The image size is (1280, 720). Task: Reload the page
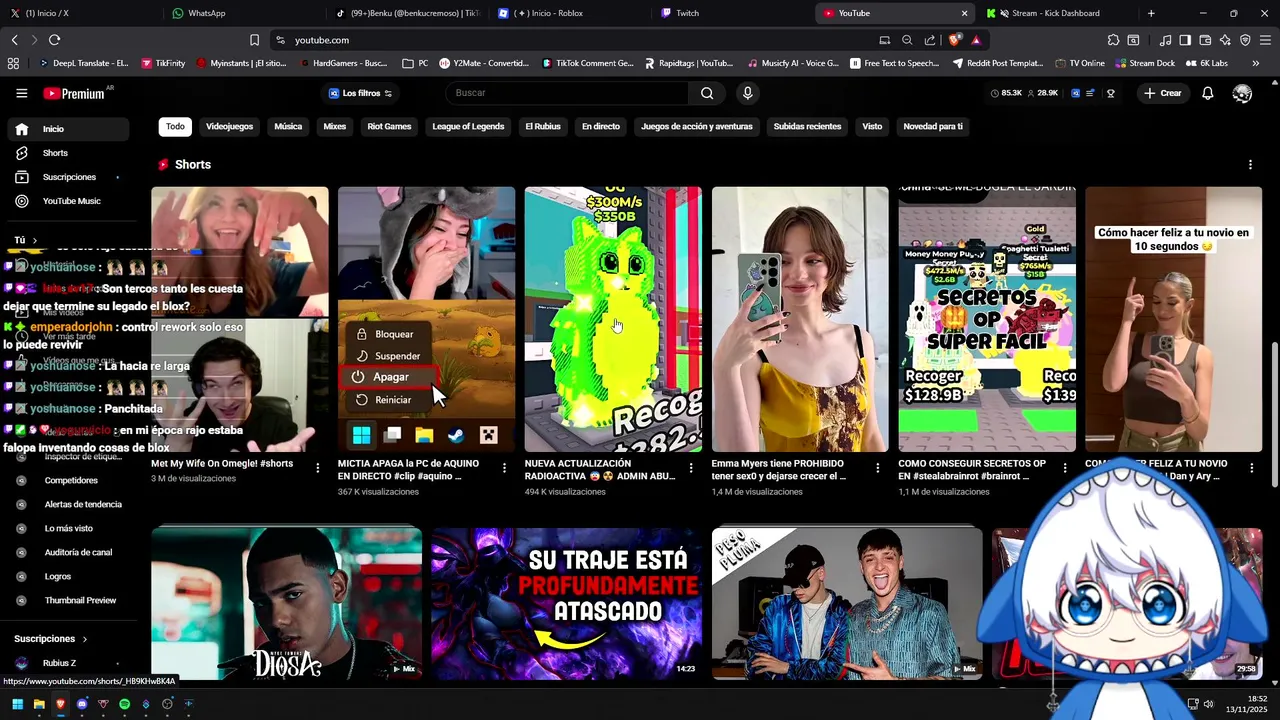[54, 40]
